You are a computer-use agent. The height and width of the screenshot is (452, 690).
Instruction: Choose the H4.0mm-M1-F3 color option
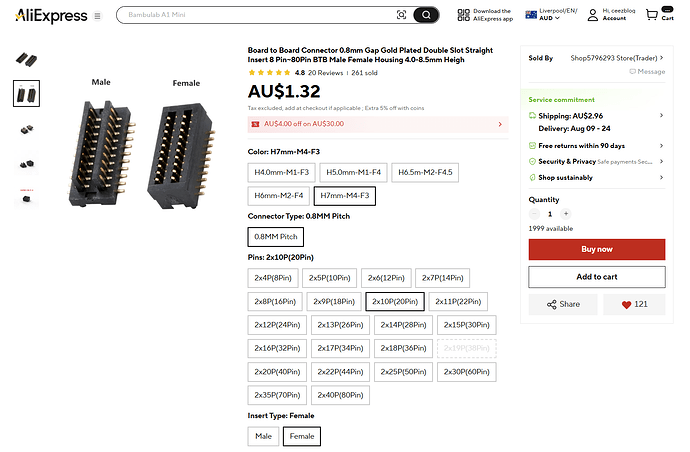[282, 172]
